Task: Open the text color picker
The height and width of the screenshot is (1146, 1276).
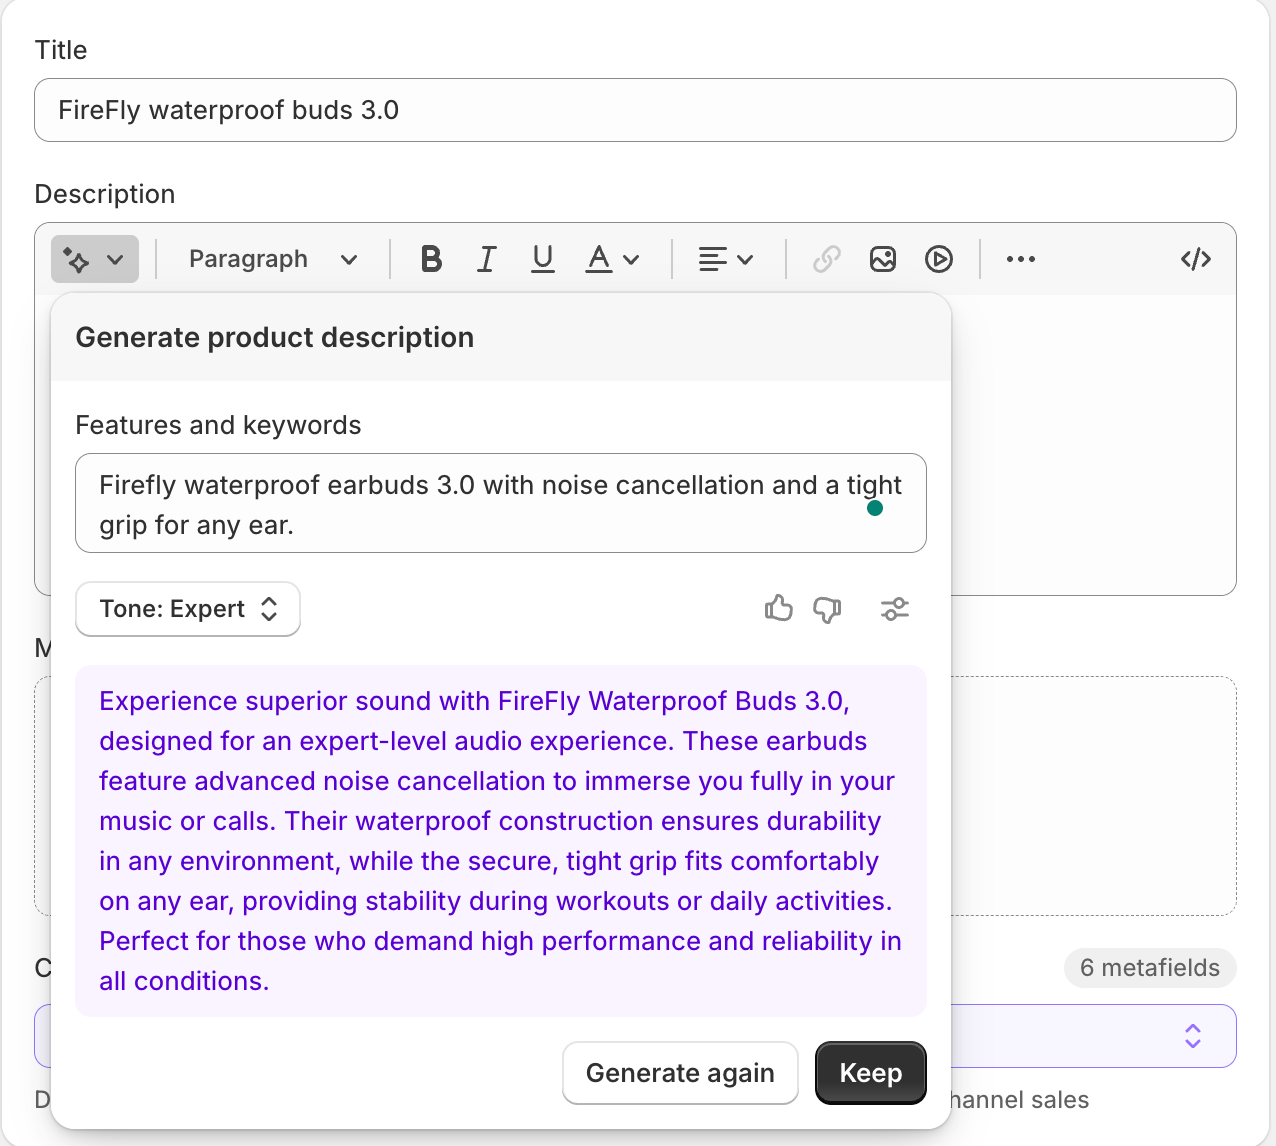Action: click(x=612, y=259)
